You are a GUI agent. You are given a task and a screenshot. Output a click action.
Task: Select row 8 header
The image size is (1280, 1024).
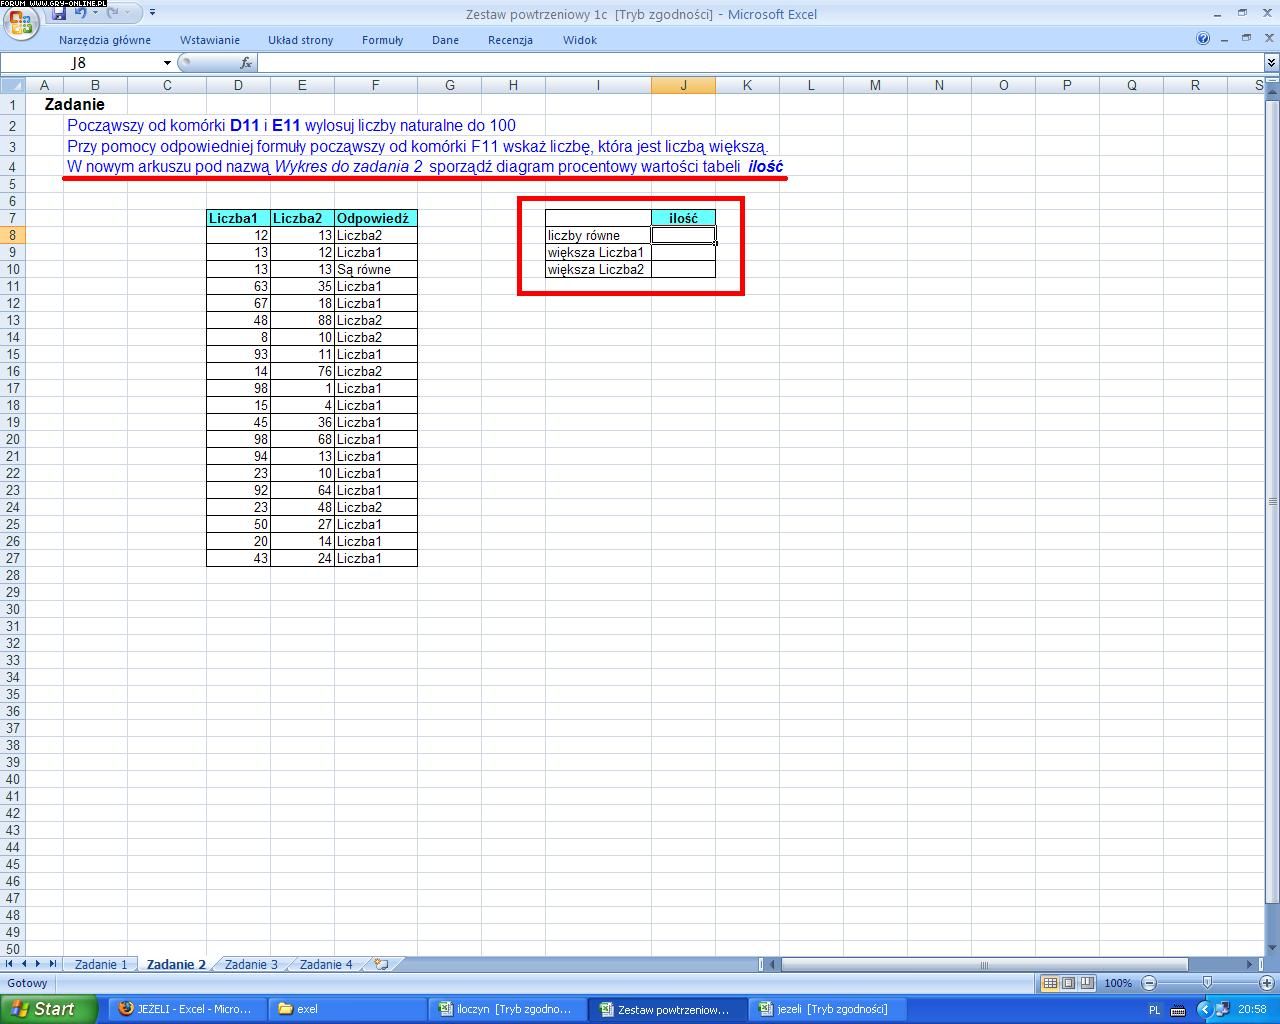point(13,235)
